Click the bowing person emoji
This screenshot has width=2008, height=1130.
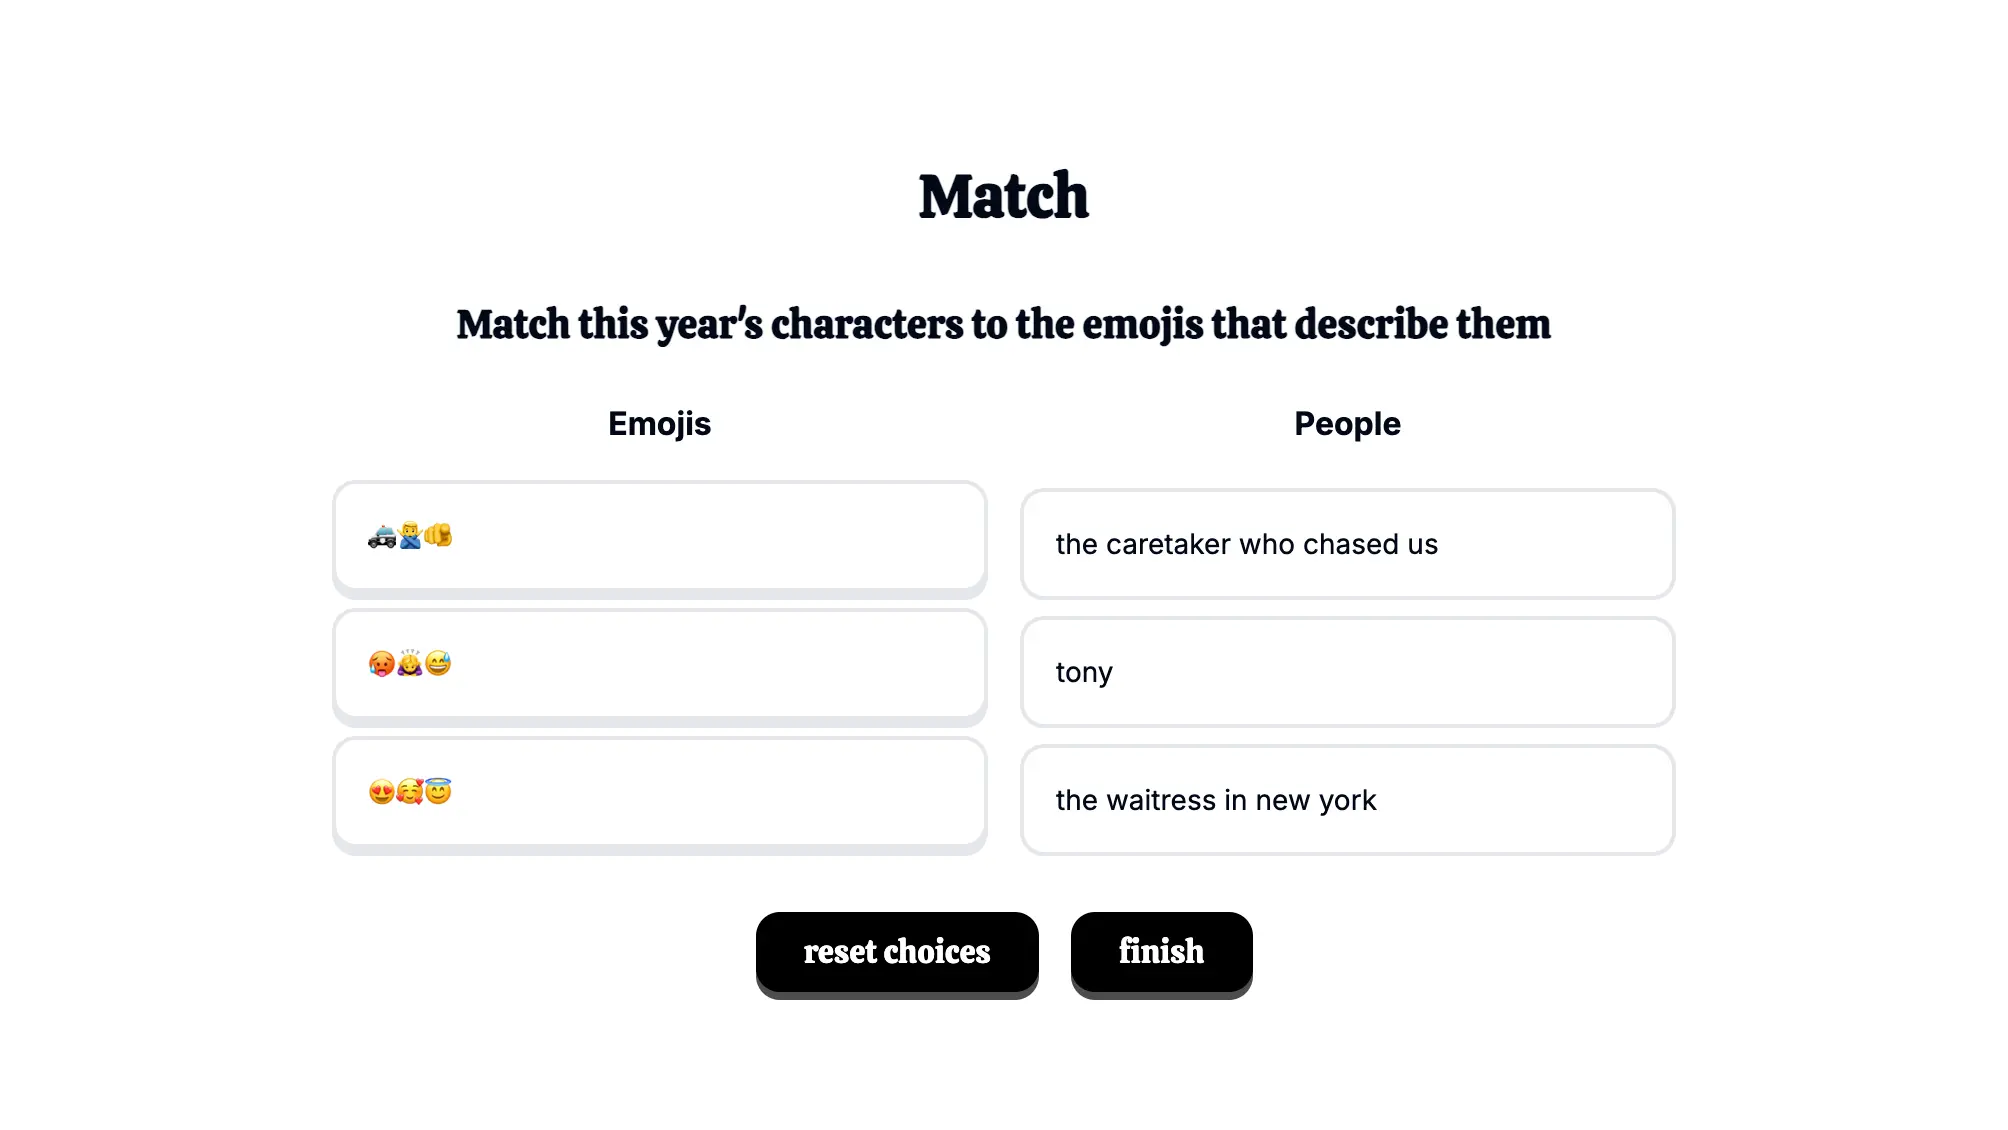410,663
